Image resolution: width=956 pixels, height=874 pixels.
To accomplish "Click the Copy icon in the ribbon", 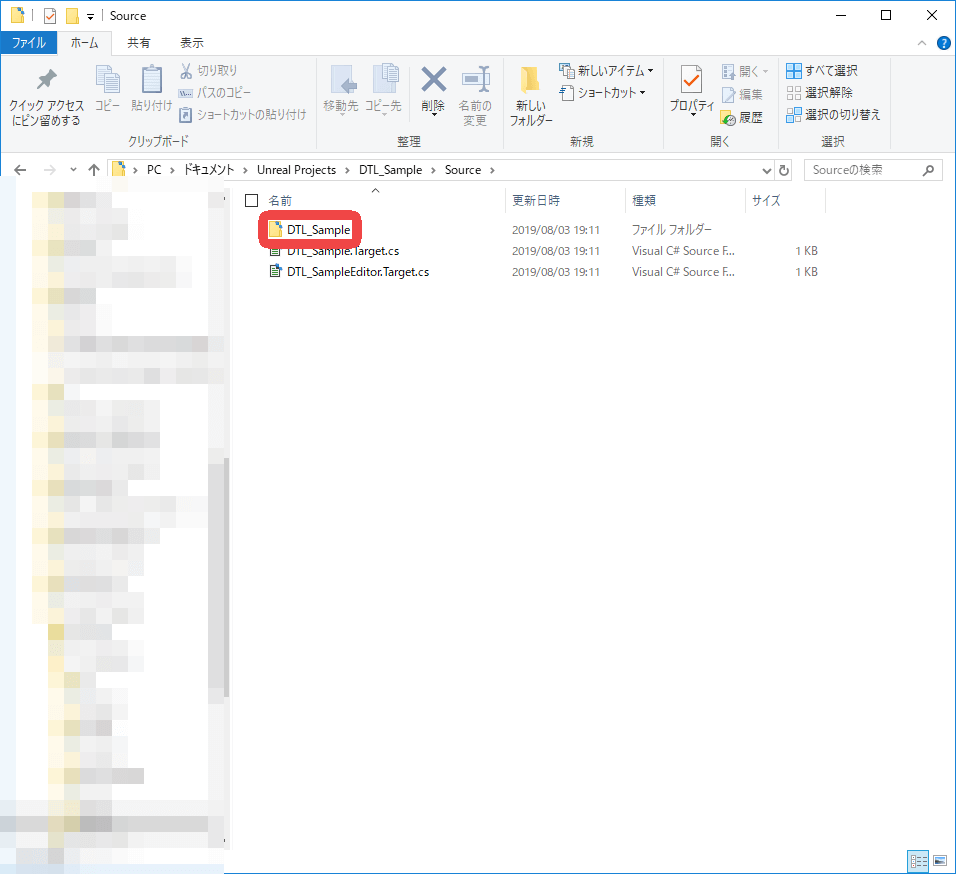I will coord(107,81).
